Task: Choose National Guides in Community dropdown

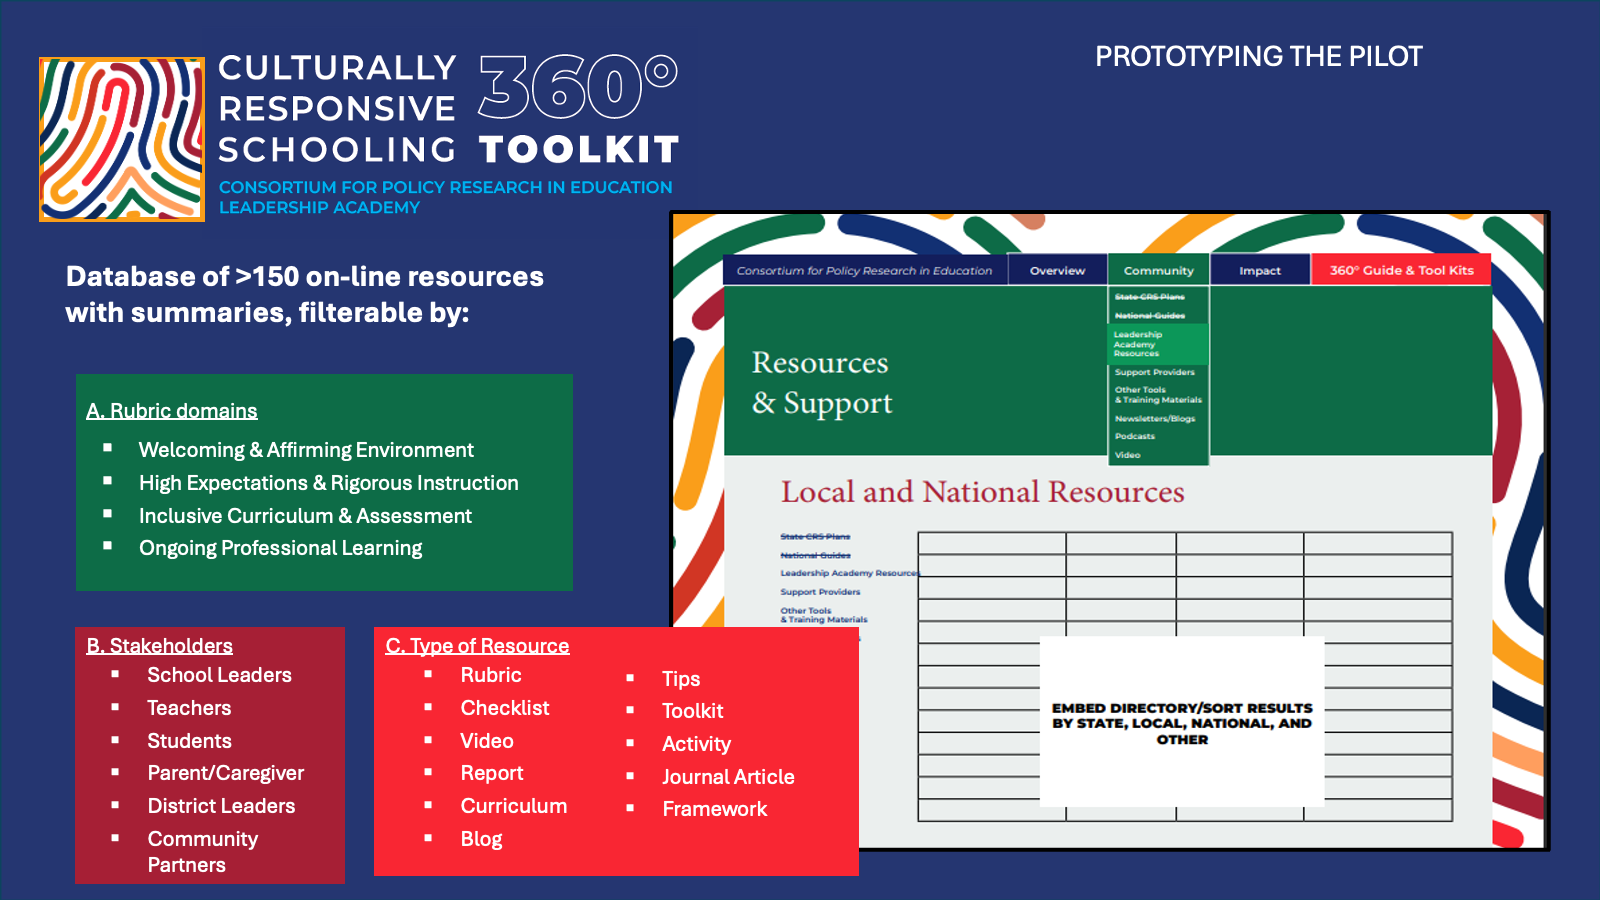Action: click(1149, 316)
